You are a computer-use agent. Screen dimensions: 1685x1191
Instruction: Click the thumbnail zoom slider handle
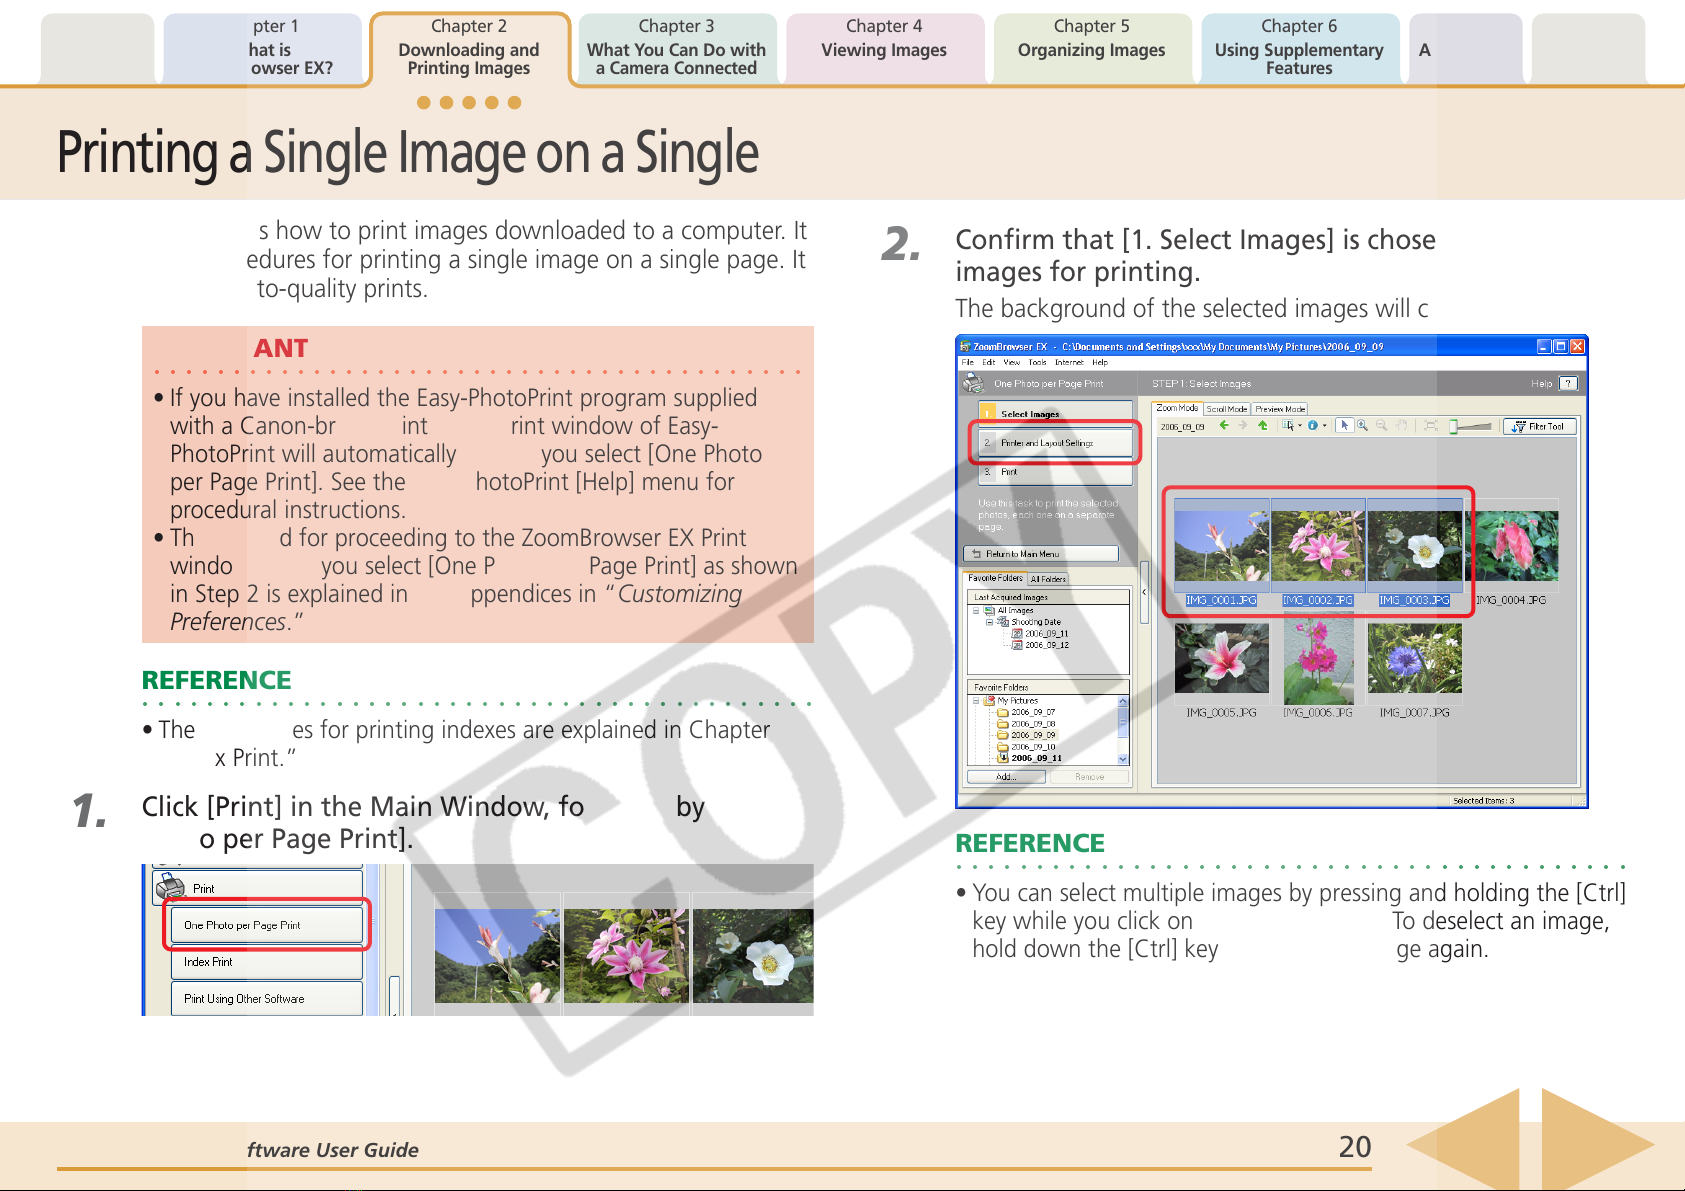pyautogui.click(x=1454, y=426)
